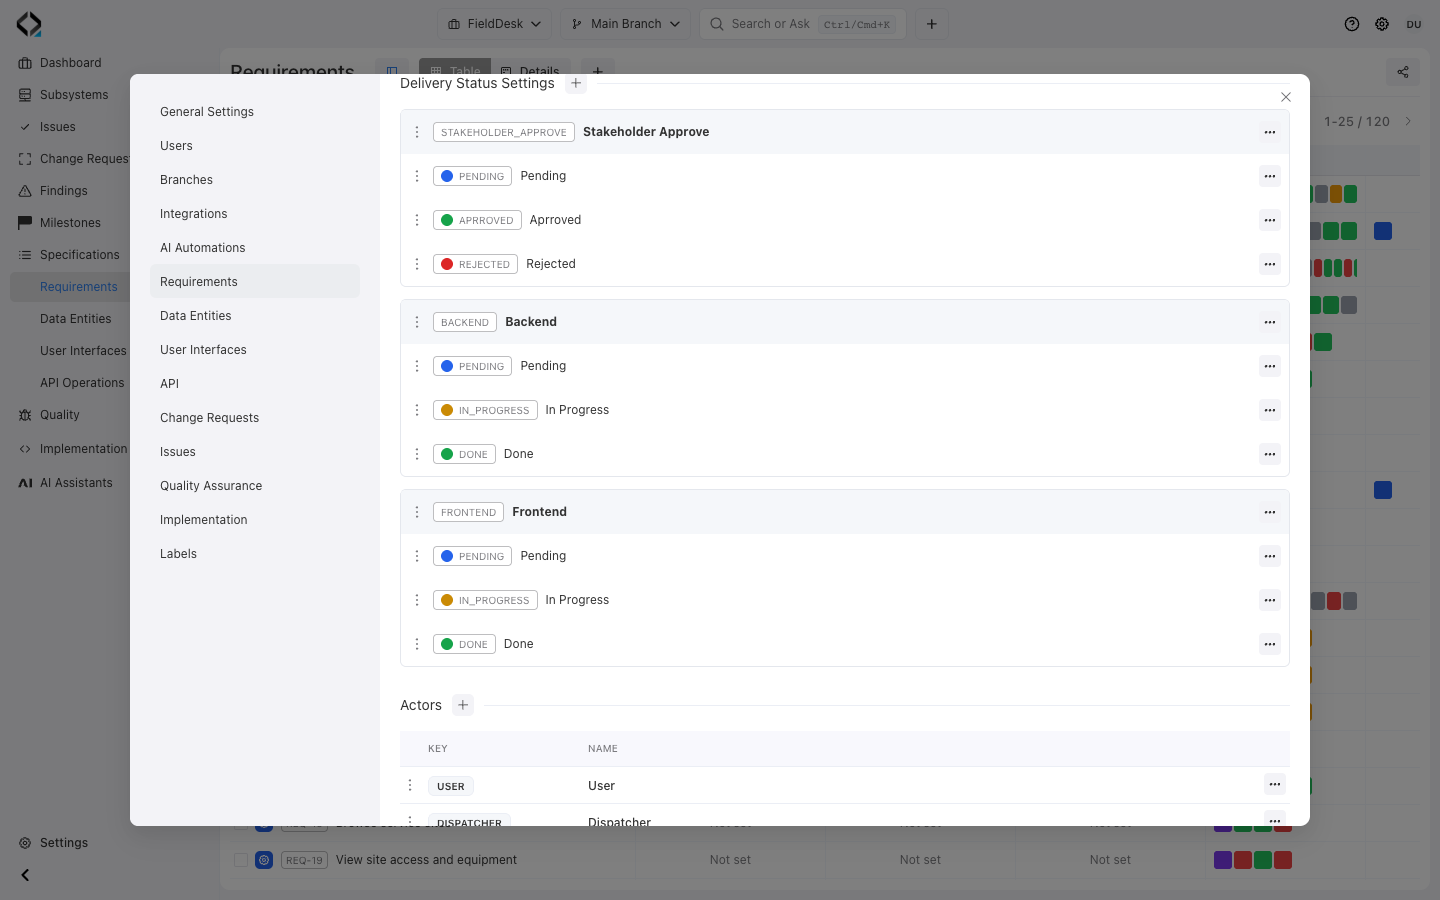Click drag handle of Frontend group

417,512
